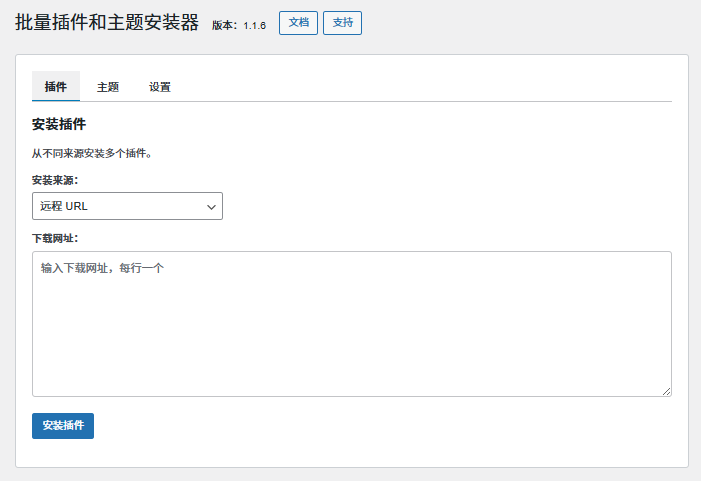Click the 支持 support button
Image resolution: width=701 pixels, height=481 pixels.
tap(342, 22)
